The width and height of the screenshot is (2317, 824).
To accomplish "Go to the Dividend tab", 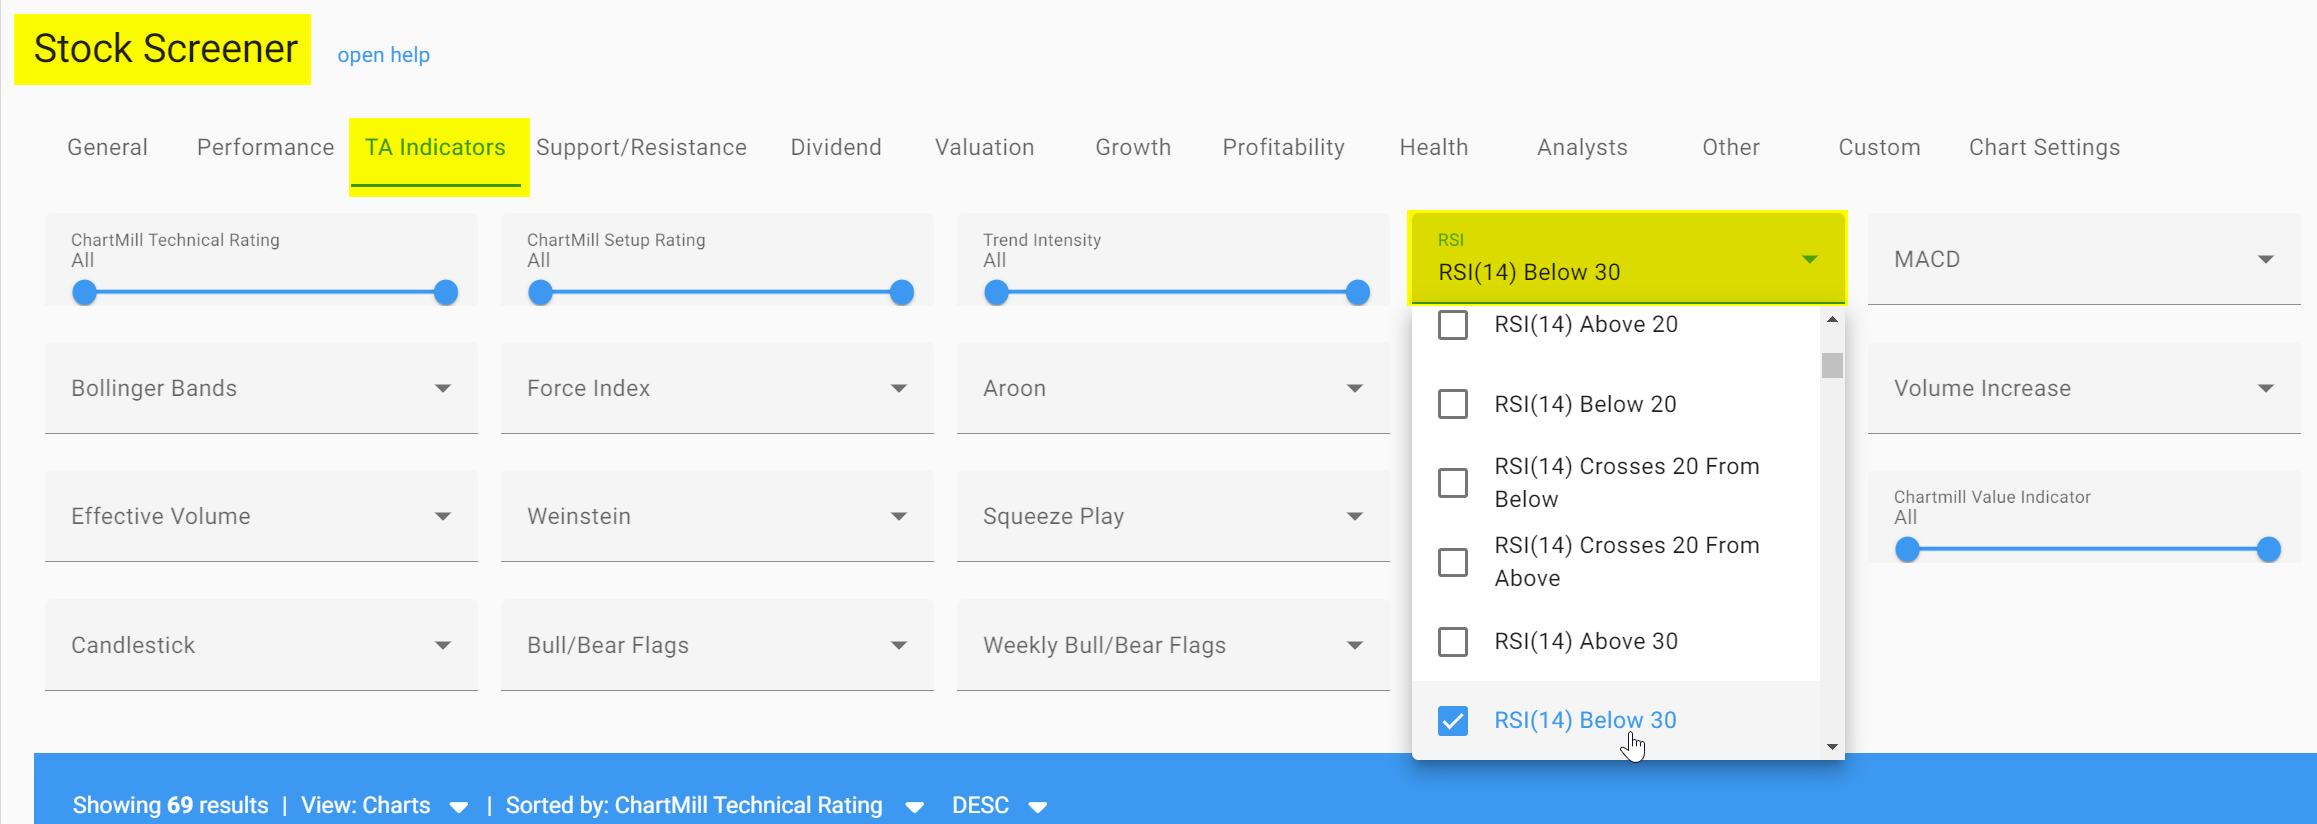I will pyautogui.click(x=836, y=147).
